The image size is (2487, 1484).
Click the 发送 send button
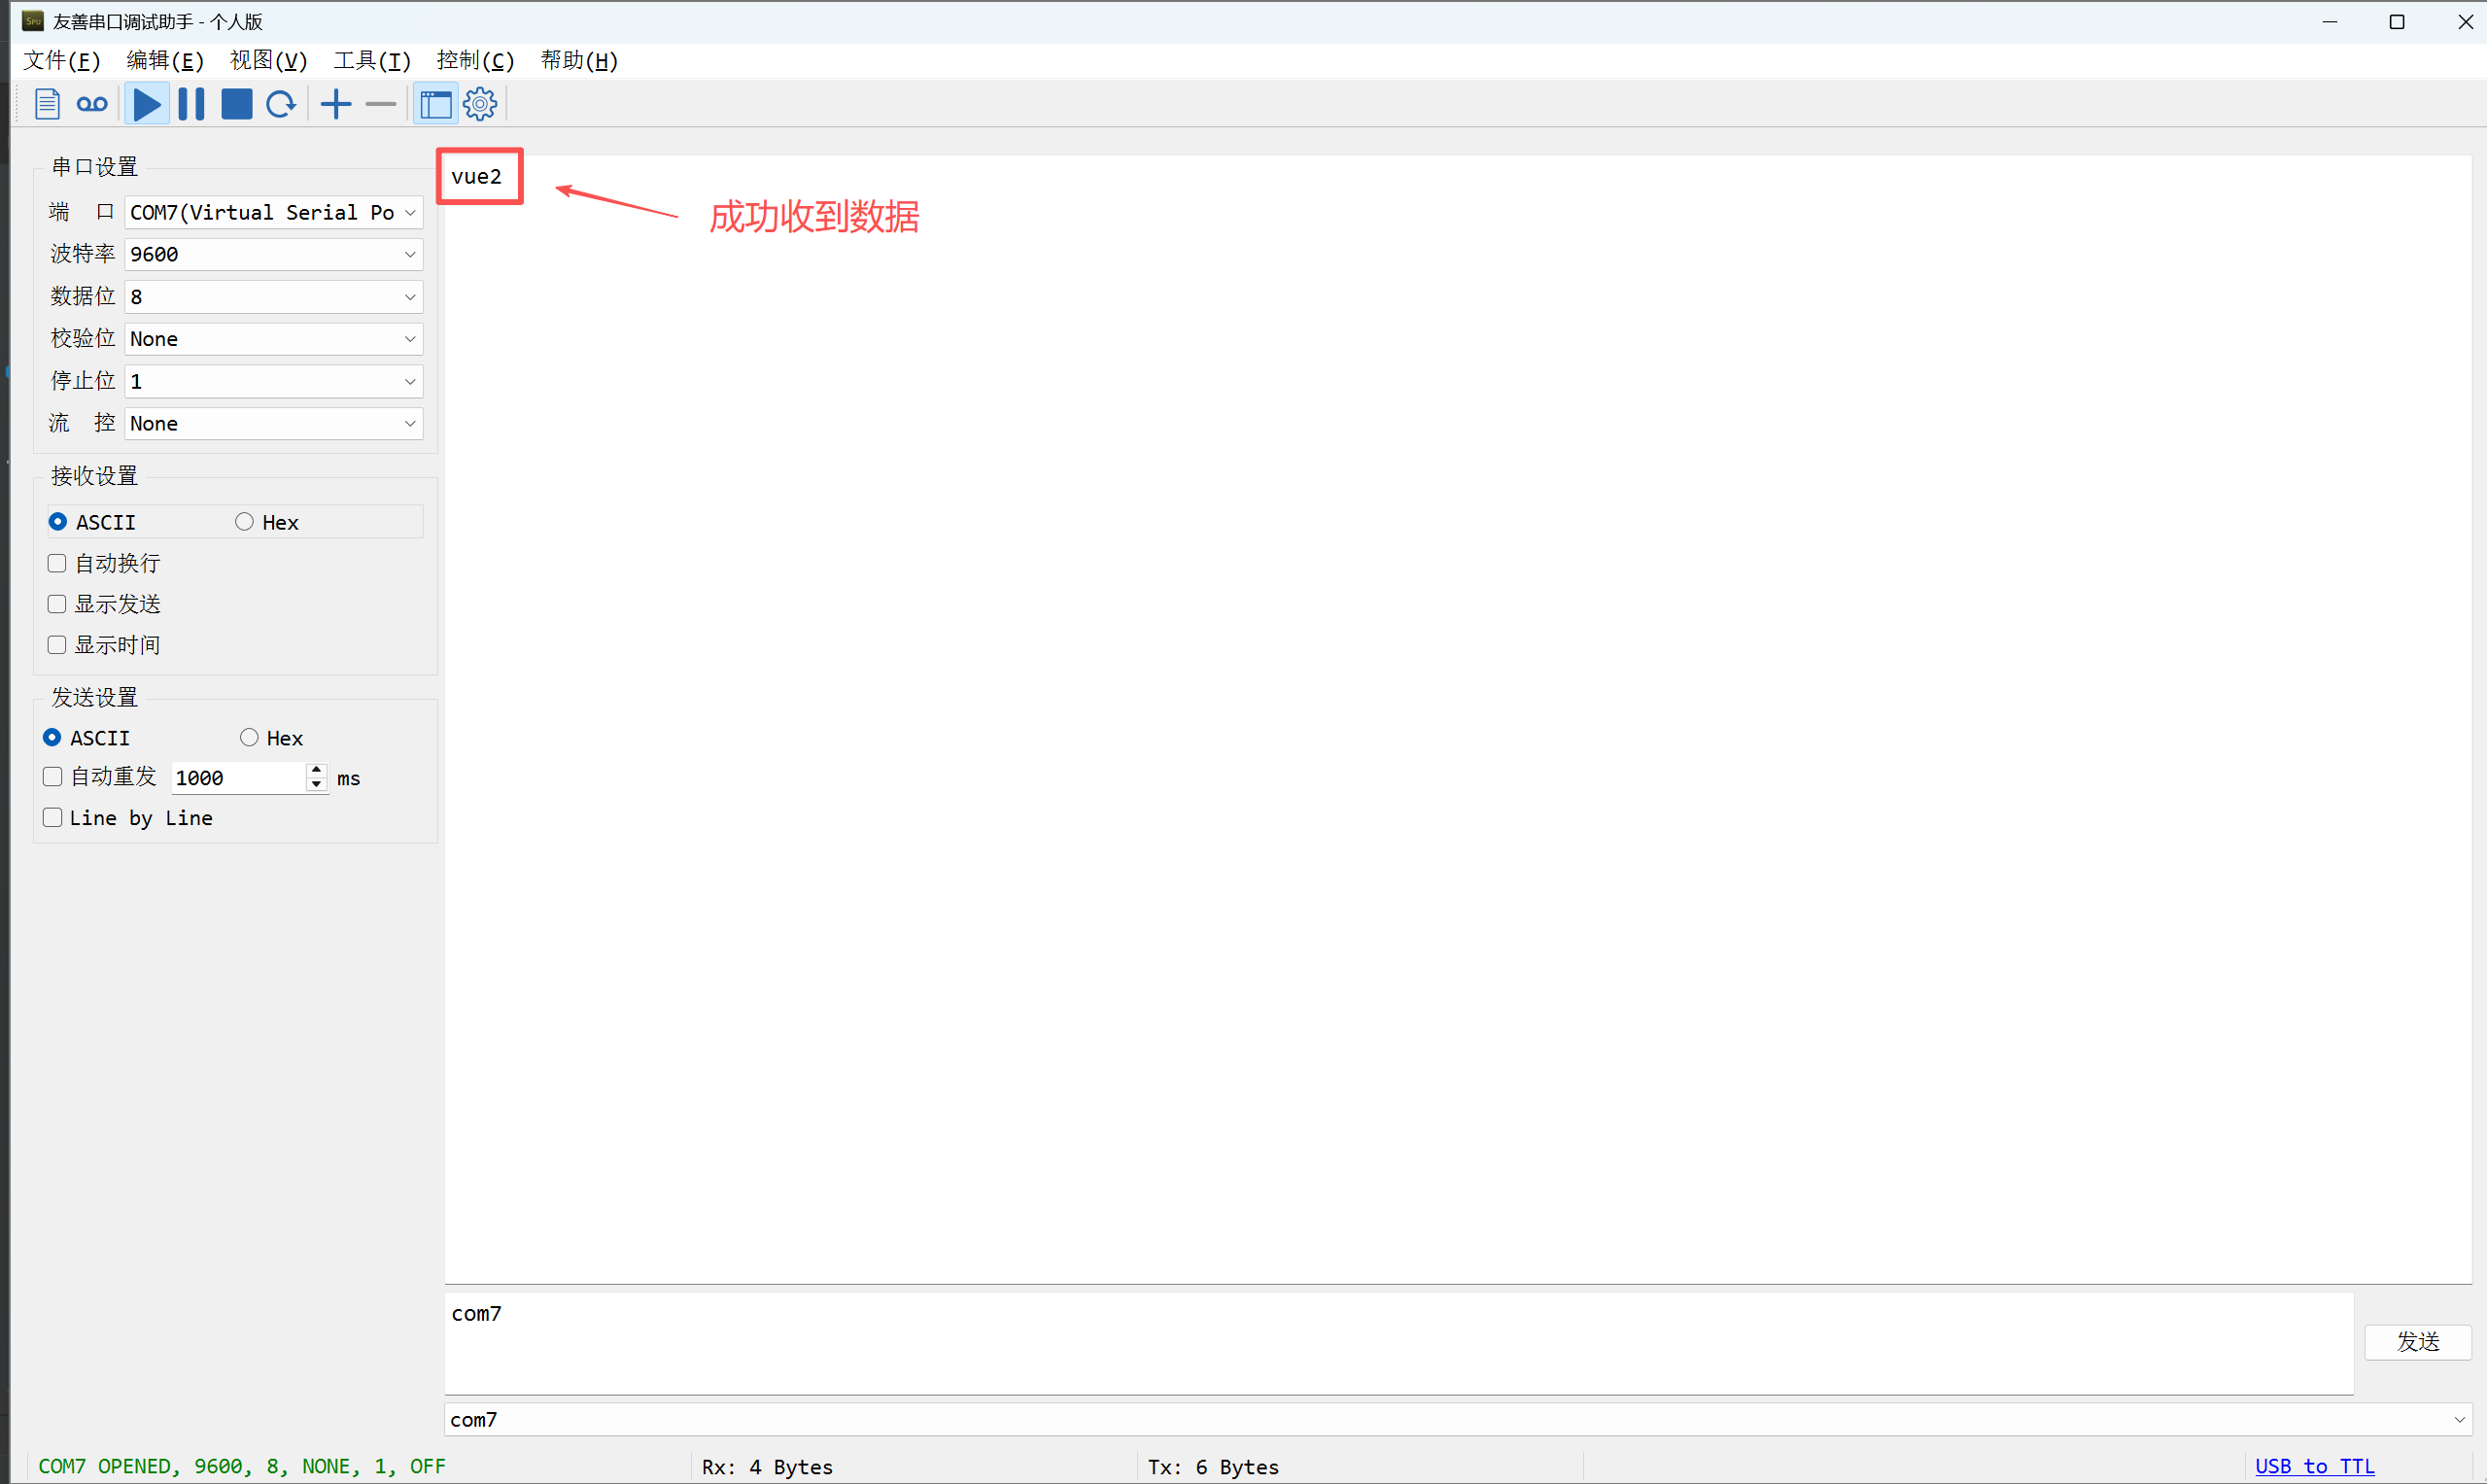click(2417, 1341)
